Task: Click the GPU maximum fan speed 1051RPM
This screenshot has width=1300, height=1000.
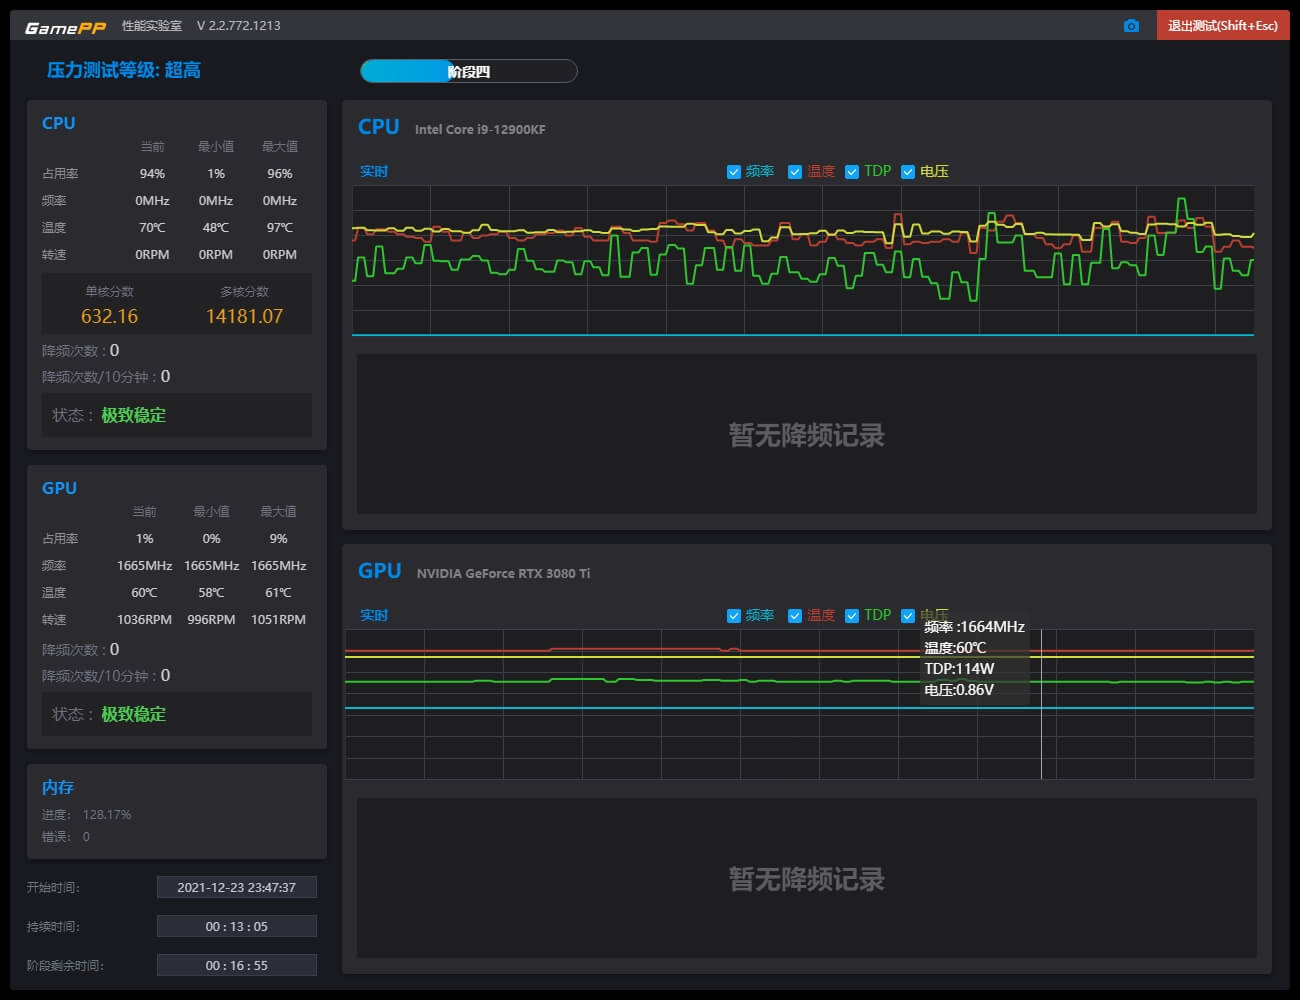Action: click(278, 620)
